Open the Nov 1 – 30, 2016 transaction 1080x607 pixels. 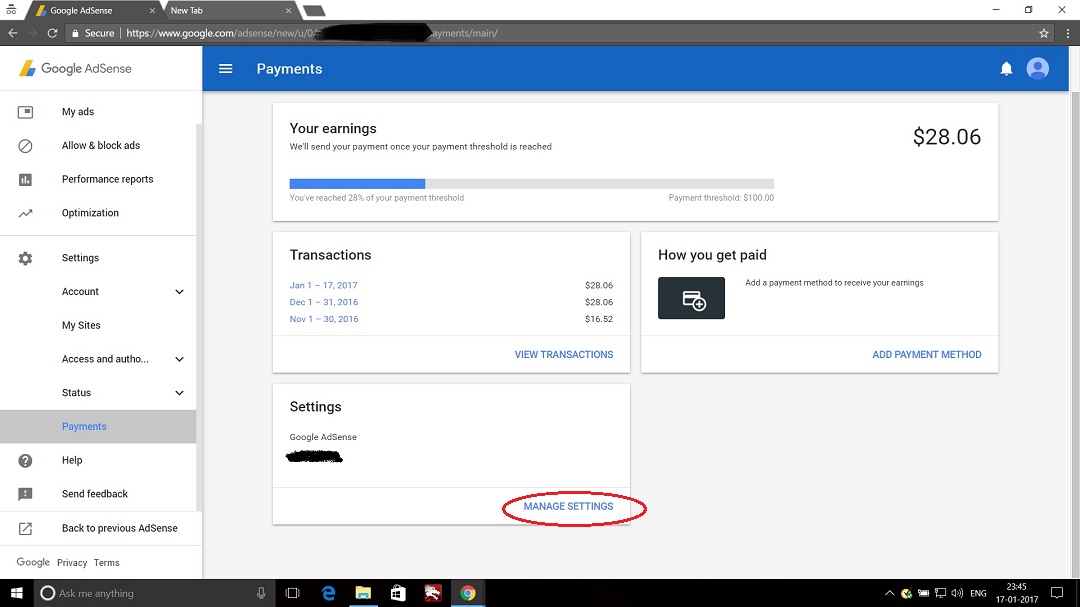tap(324, 319)
